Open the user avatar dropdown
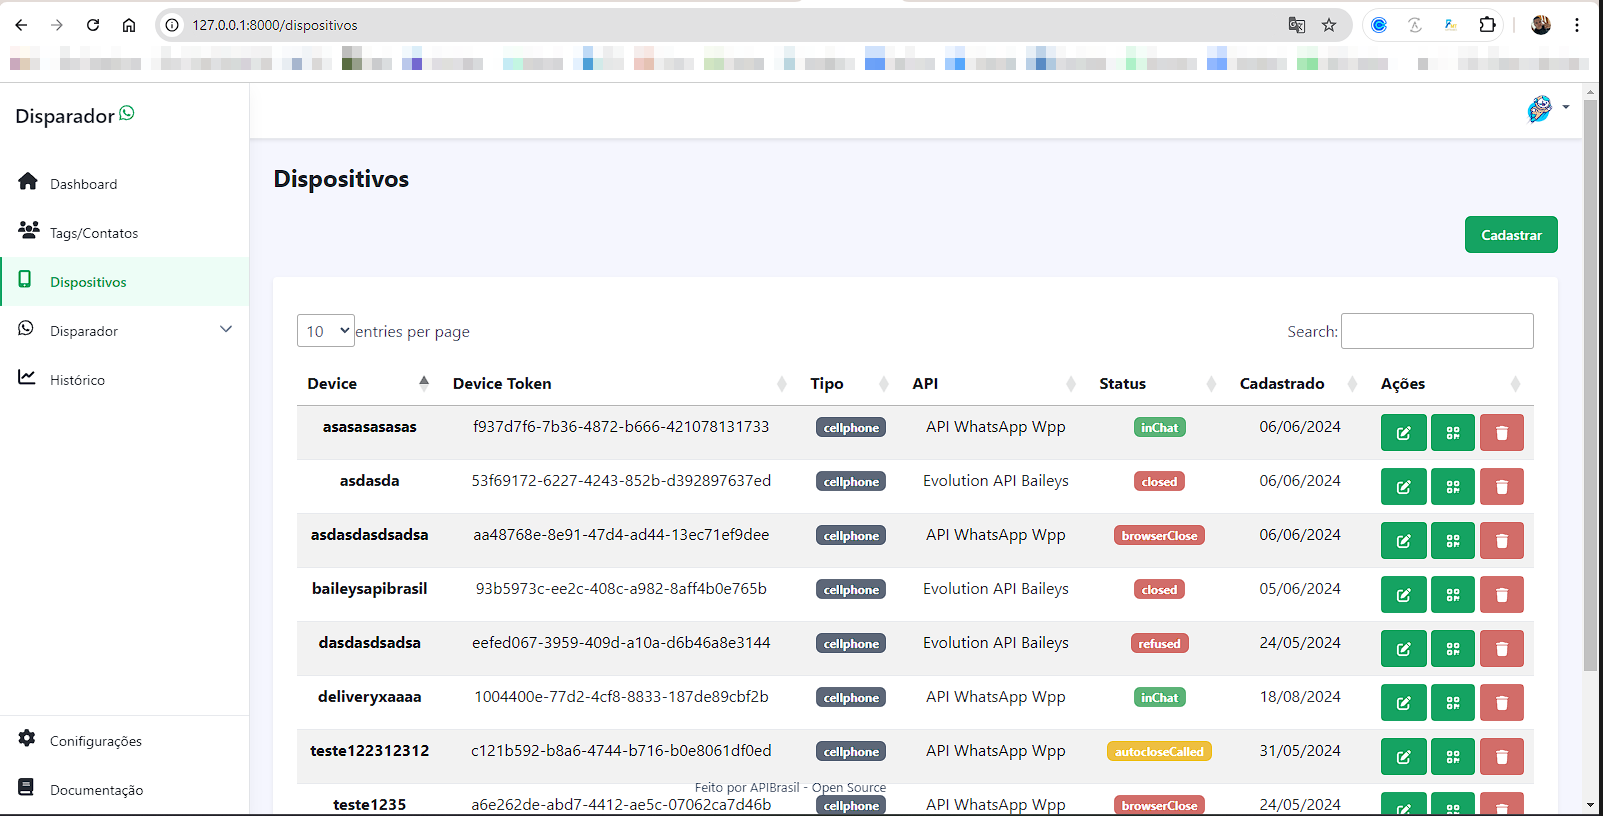Image resolution: width=1603 pixels, height=816 pixels. point(1547,108)
